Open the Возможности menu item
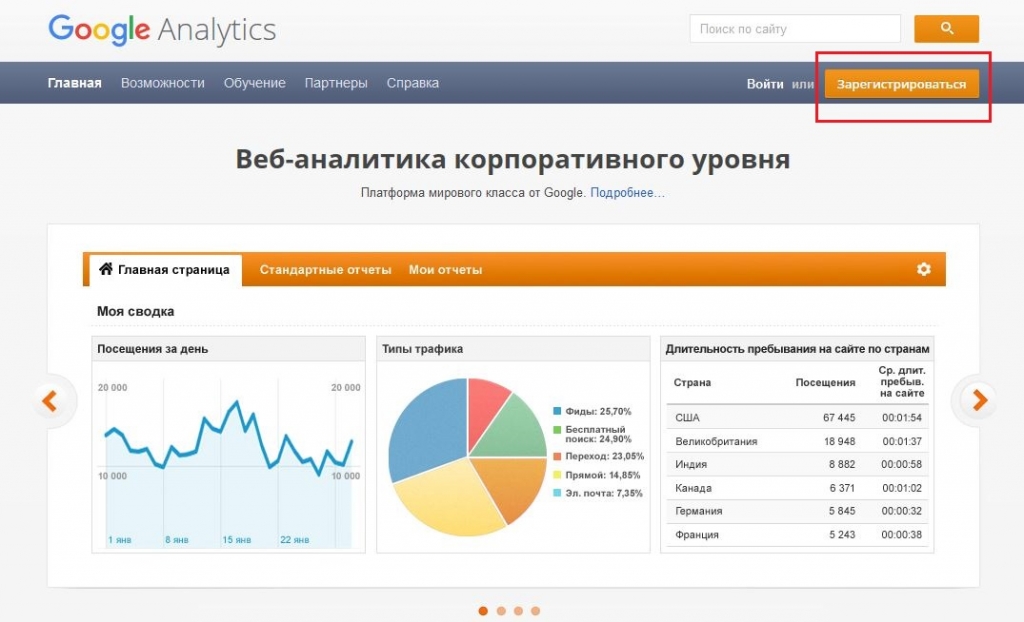1024x622 pixels. pyautogui.click(x=163, y=83)
